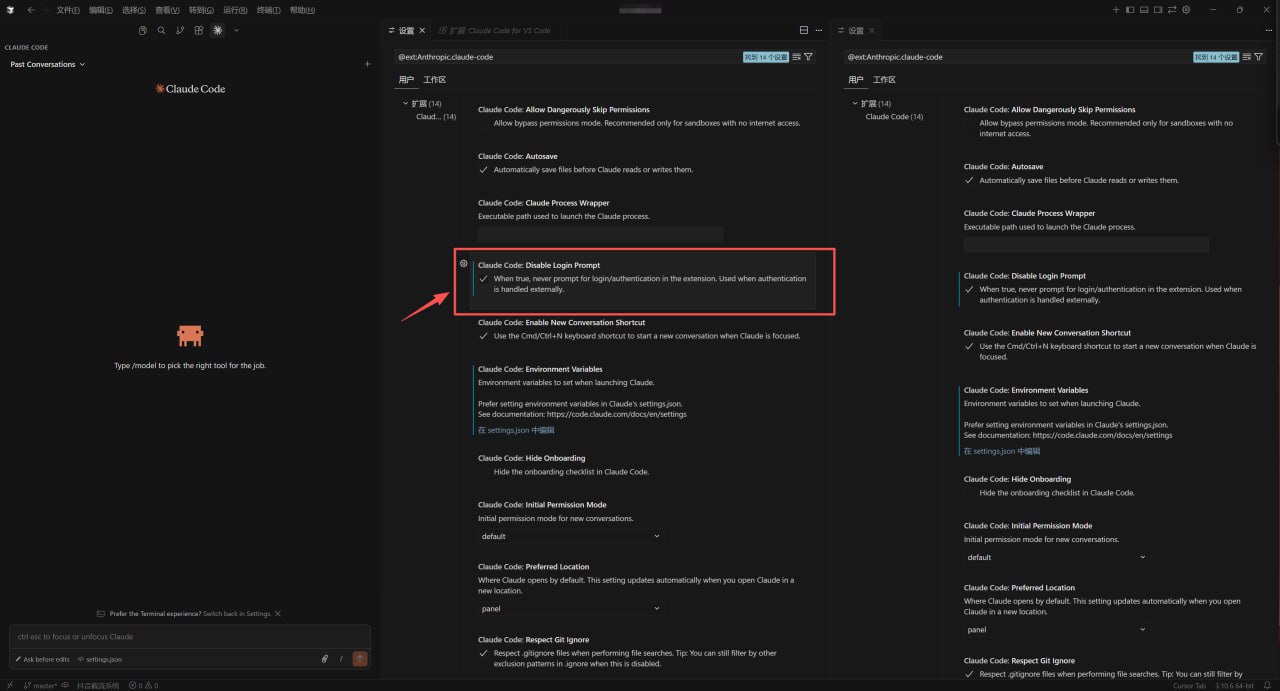
Task: Toggle Disable Login Prompt checkbox in right pane
Action: (x=969, y=289)
